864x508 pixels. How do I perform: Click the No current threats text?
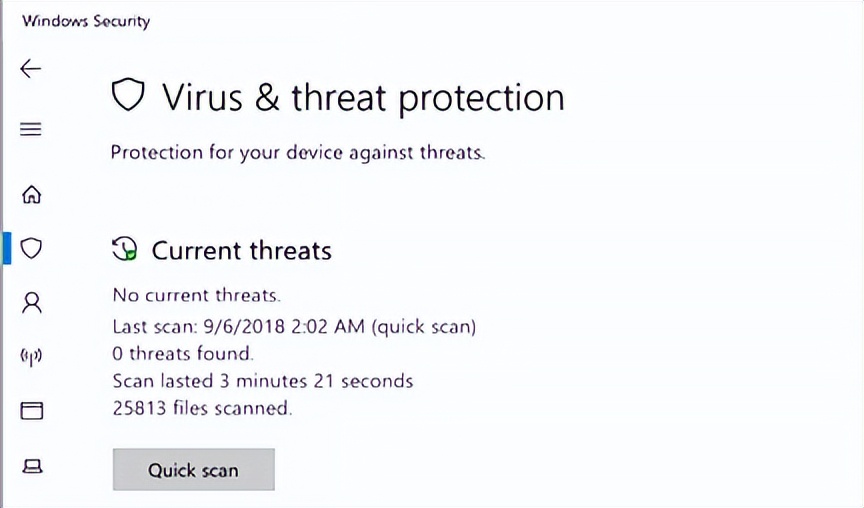click(196, 295)
